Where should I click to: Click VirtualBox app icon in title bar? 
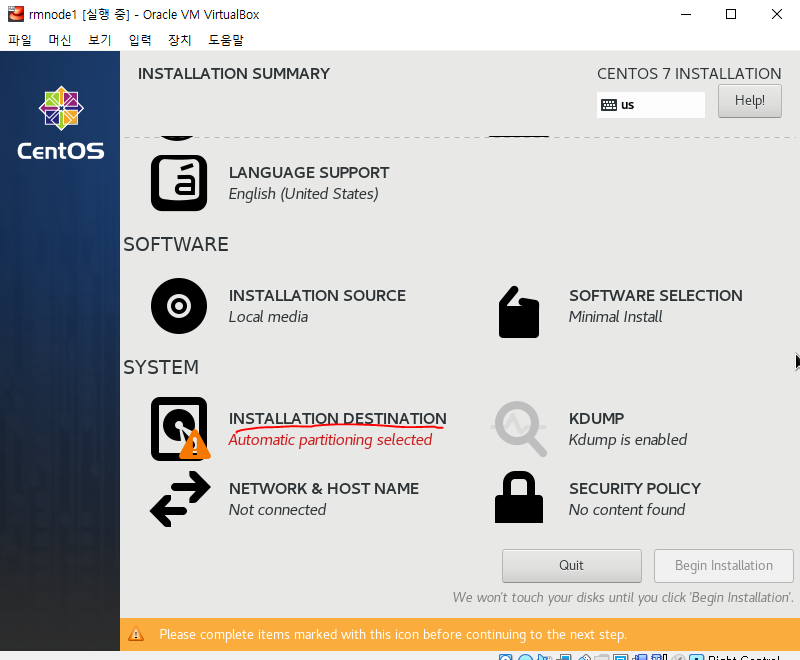pyautogui.click(x=16, y=14)
